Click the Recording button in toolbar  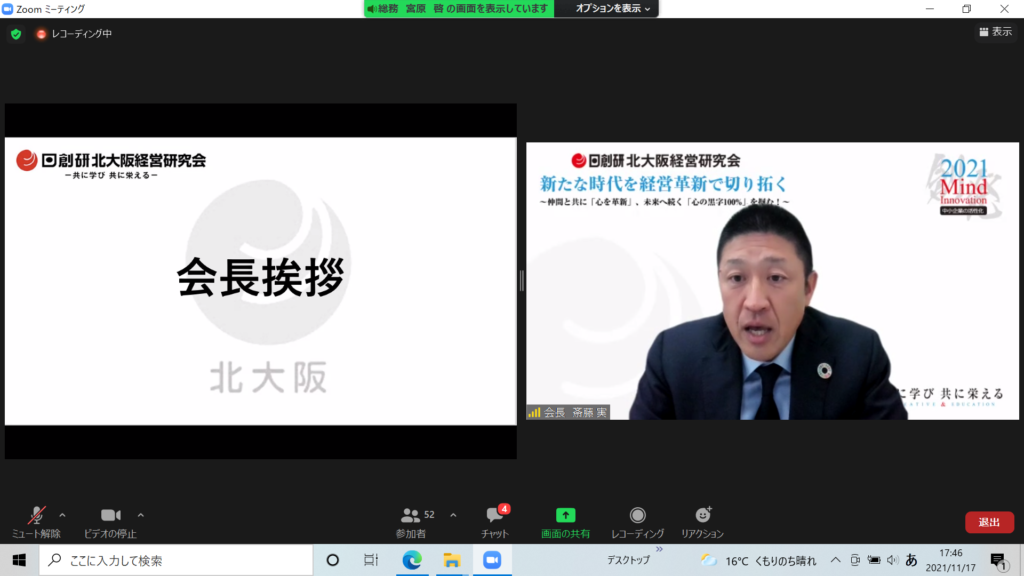tap(637, 522)
